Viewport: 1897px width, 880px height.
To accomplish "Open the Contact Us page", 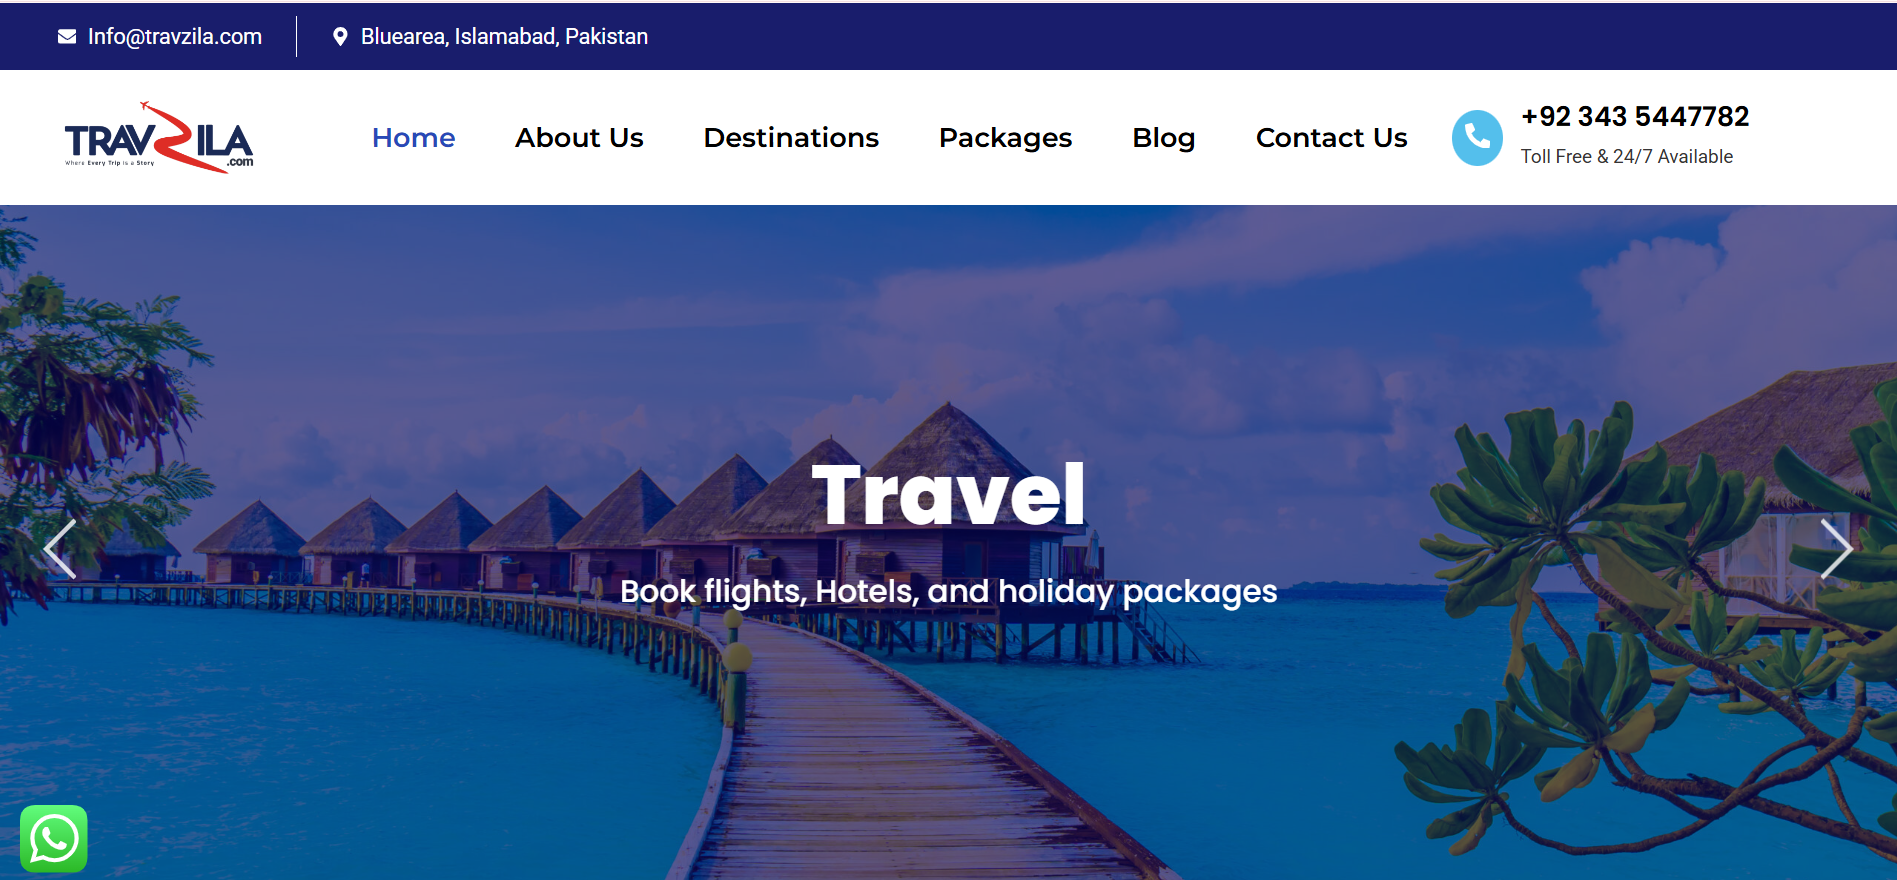I will 1331,138.
